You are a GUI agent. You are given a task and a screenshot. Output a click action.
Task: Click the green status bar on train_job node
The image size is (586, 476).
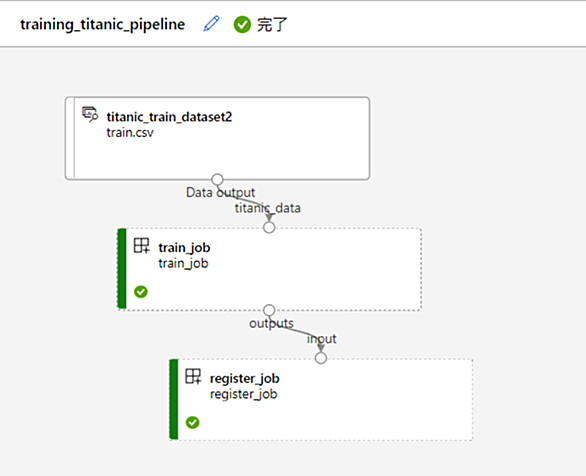(122, 269)
